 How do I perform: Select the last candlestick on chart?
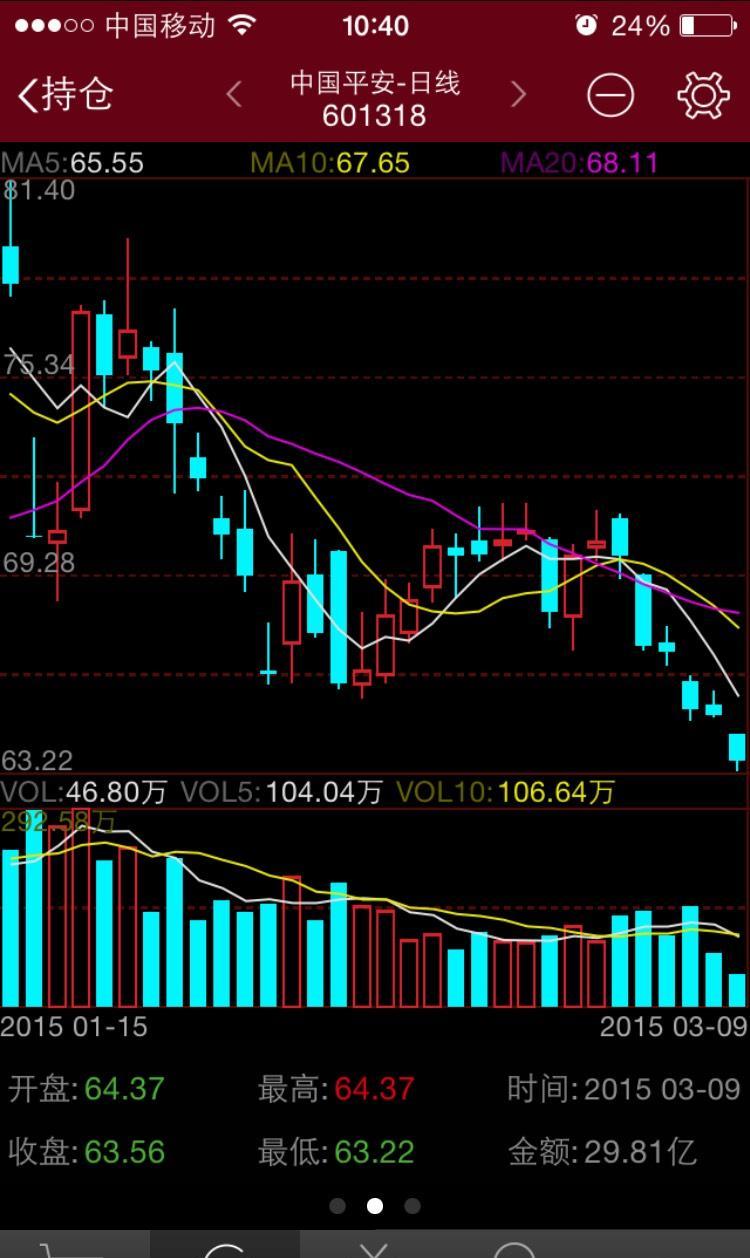pos(737,751)
